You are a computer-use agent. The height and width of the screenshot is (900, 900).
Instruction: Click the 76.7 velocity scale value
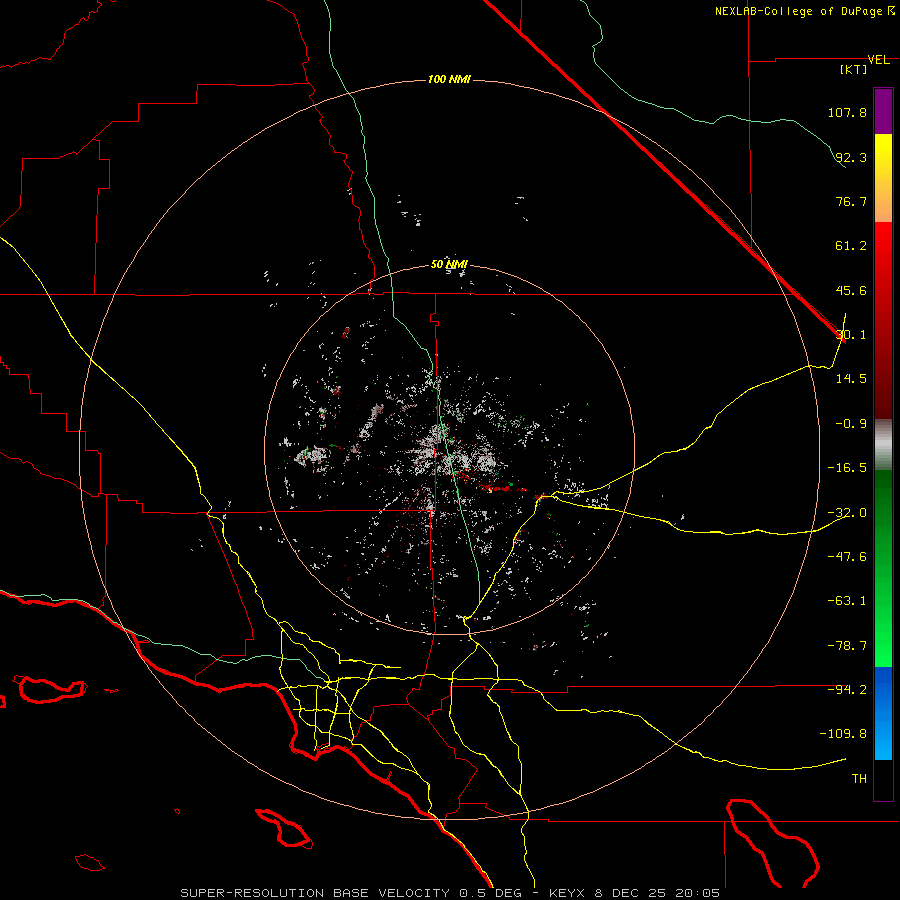pyautogui.click(x=851, y=201)
